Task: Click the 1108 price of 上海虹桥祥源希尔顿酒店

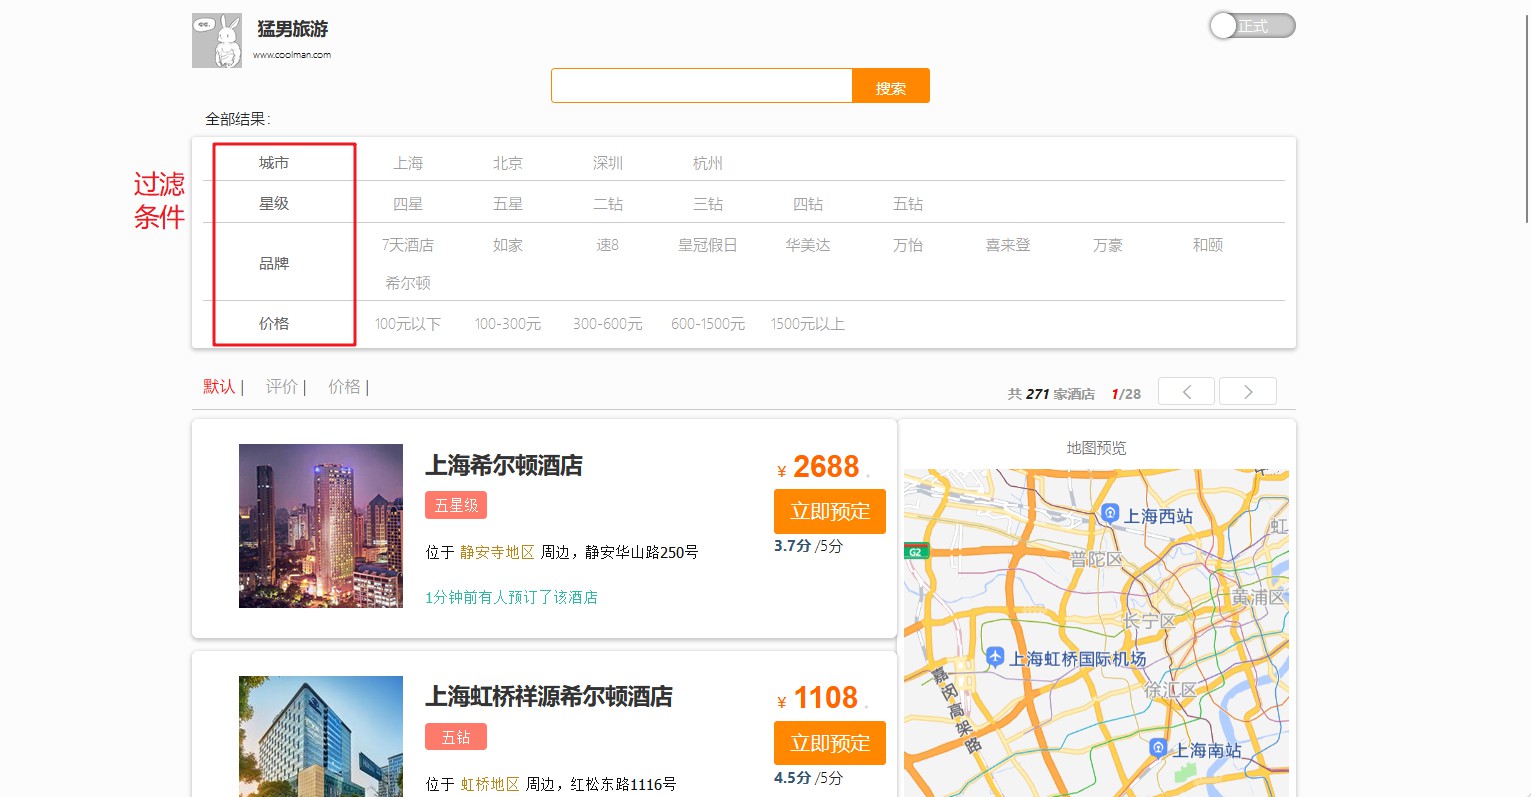Action: (826, 698)
